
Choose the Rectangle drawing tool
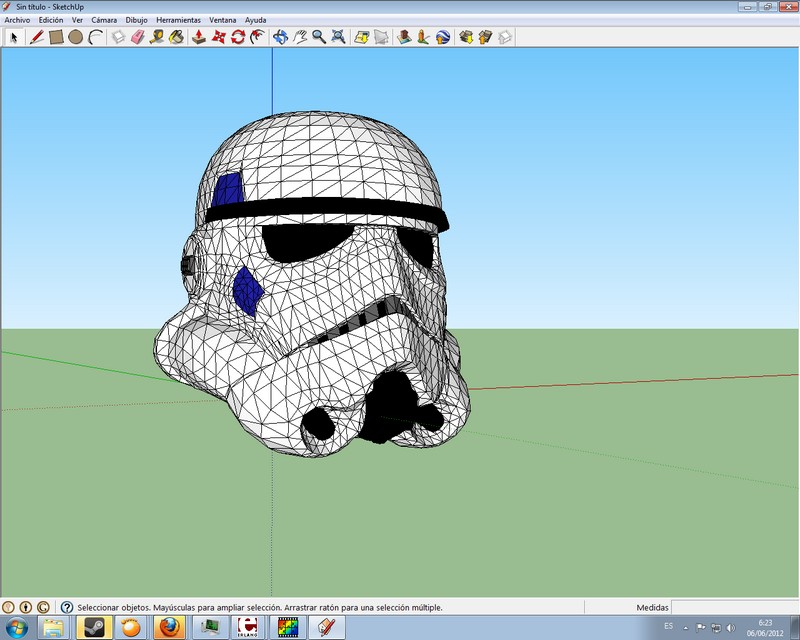(x=56, y=37)
